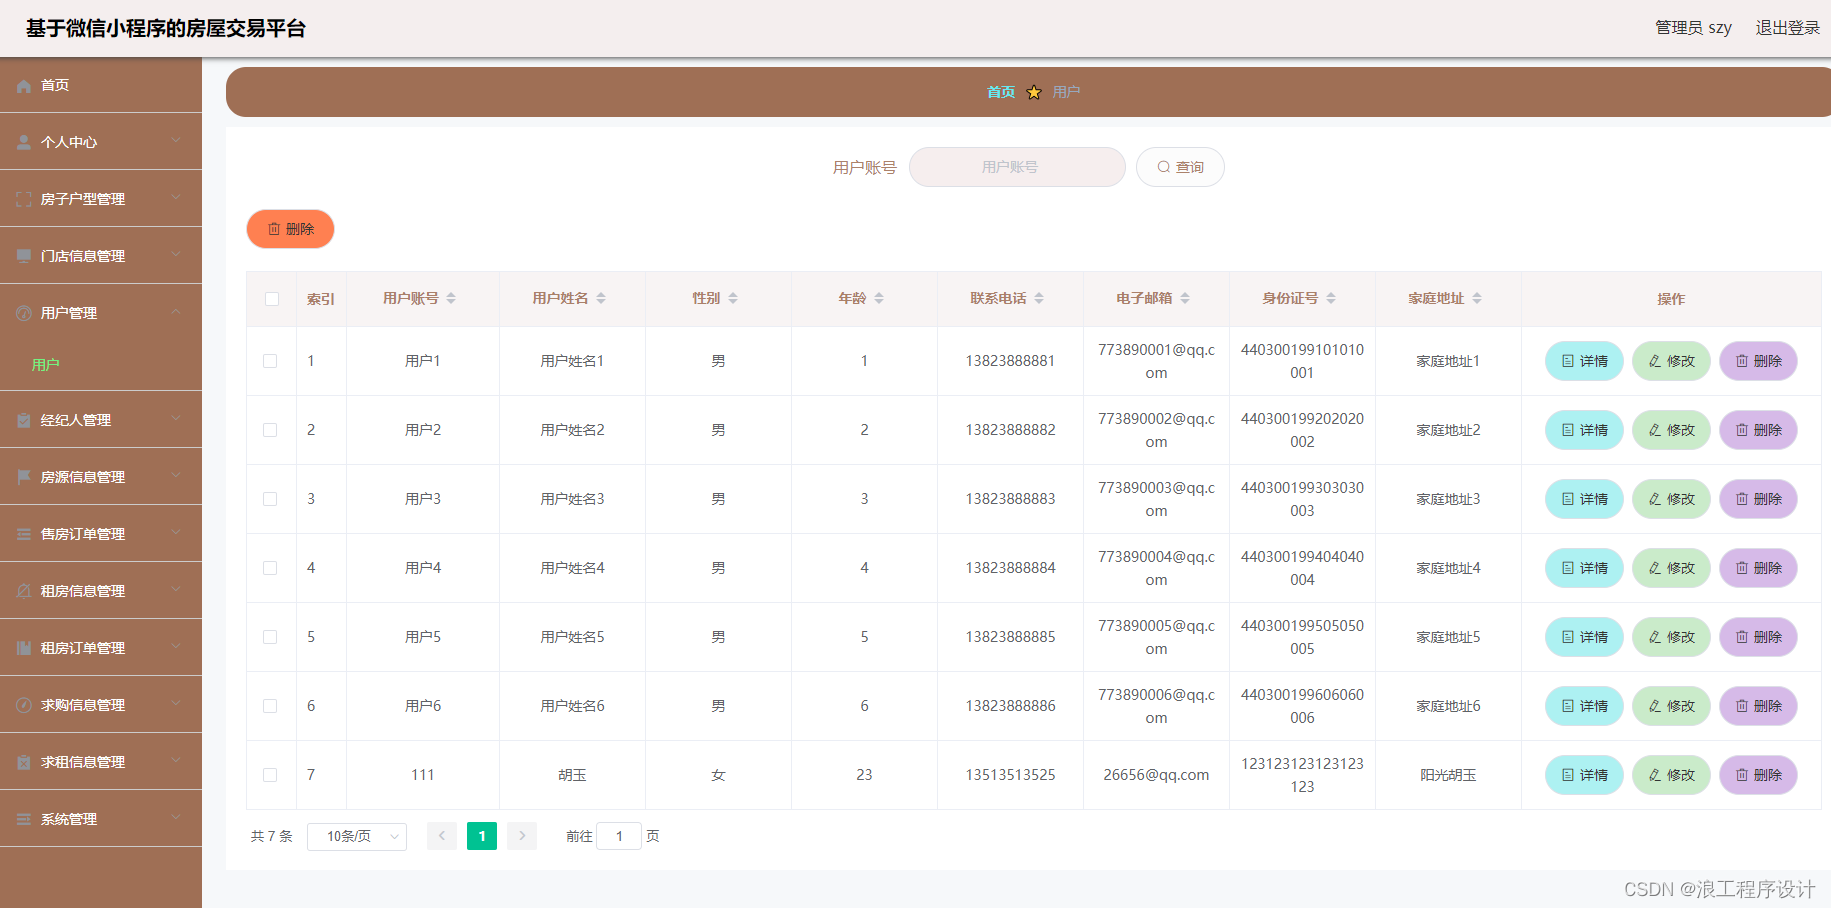
Task: Expand 系统管理 menu chevron
Action: coord(176,818)
